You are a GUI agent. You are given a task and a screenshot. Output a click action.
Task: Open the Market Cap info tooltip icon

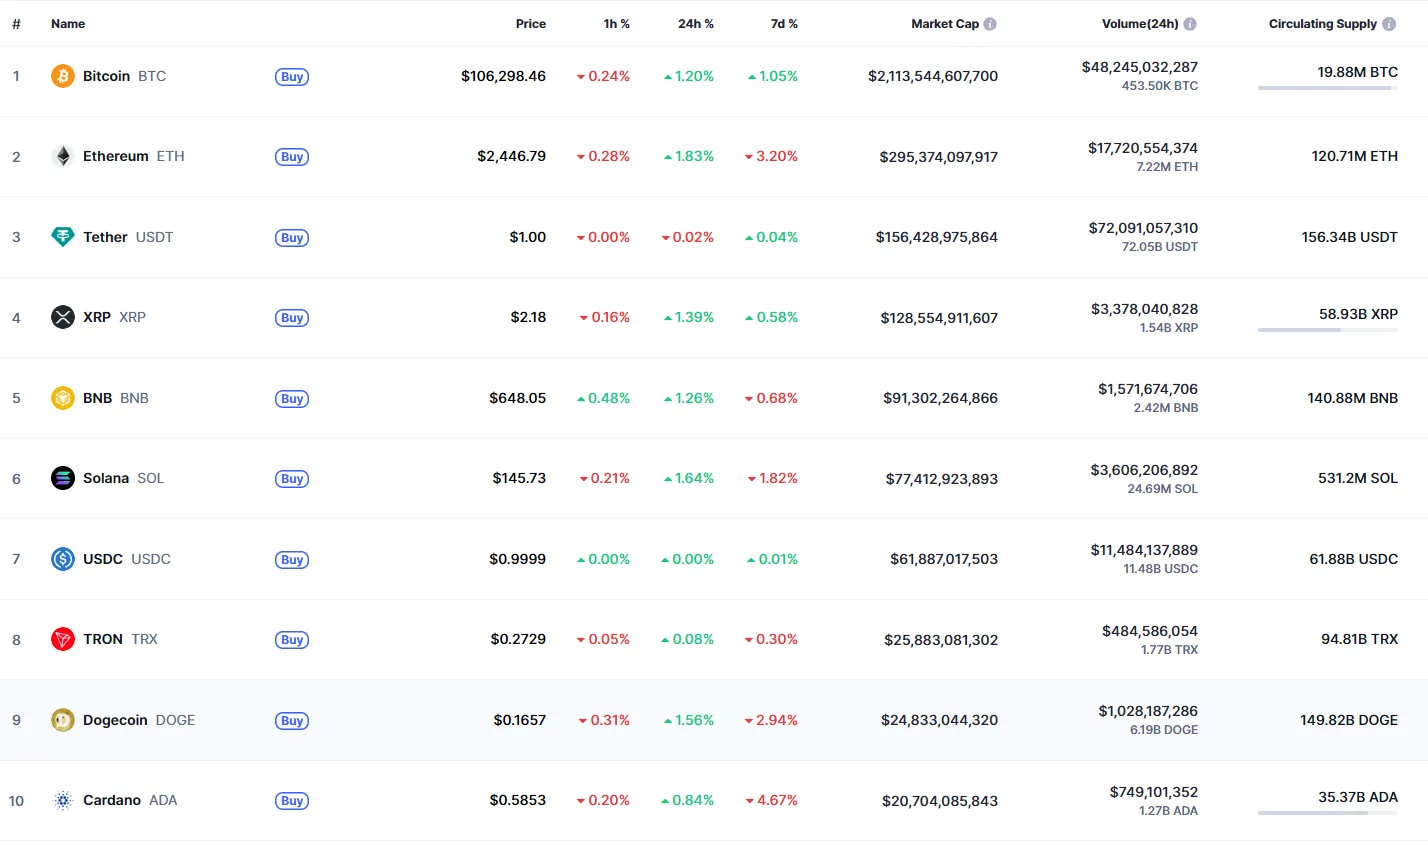(990, 24)
